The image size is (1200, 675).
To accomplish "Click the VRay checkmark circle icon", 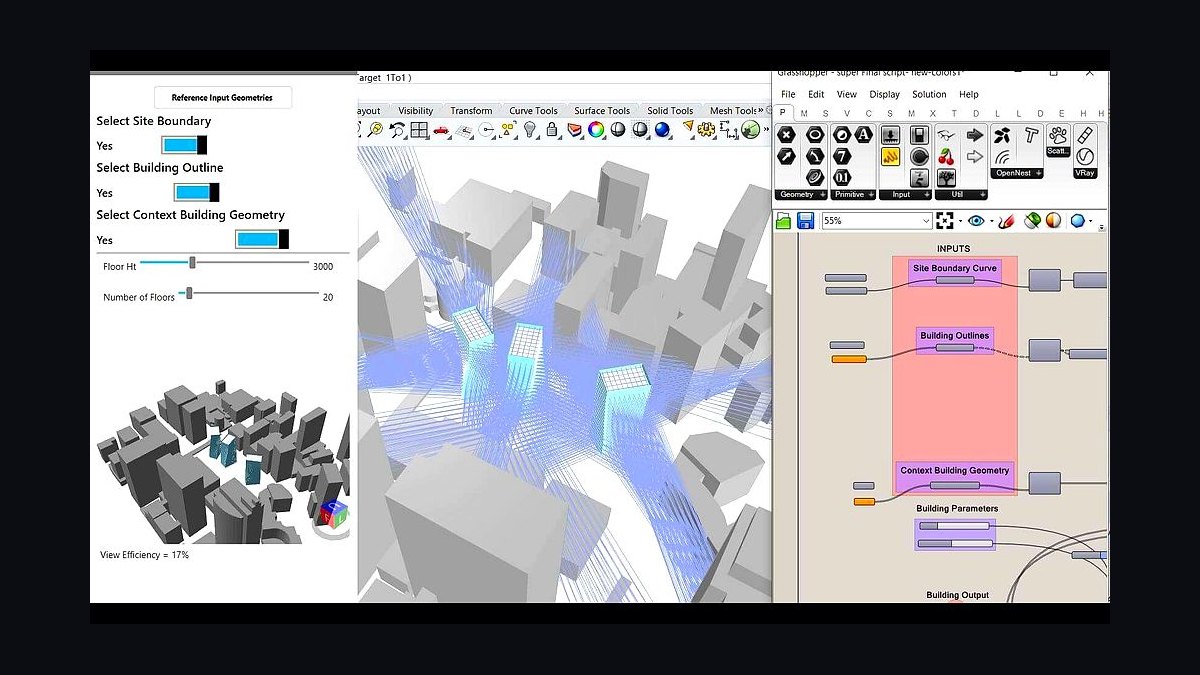I will [1085, 157].
